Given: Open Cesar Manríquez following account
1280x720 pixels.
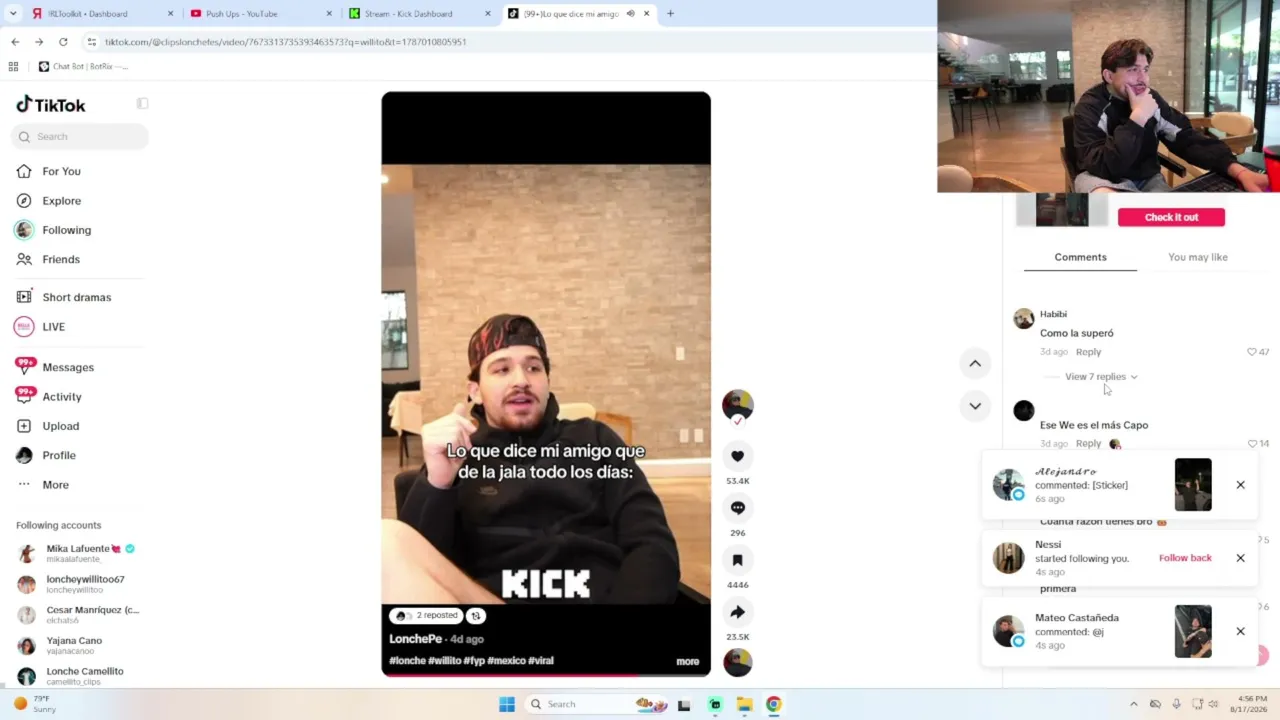Looking at the screenshot, I should pyautogui.click(x=77, y=614).
